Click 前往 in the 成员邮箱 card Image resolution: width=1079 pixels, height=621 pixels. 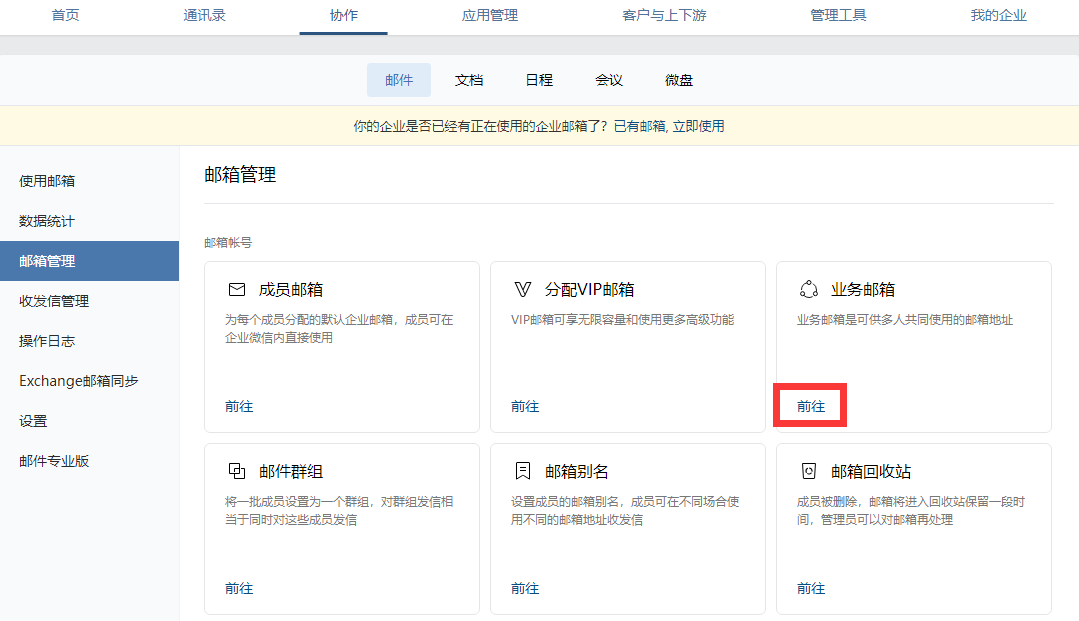point(239,406)
